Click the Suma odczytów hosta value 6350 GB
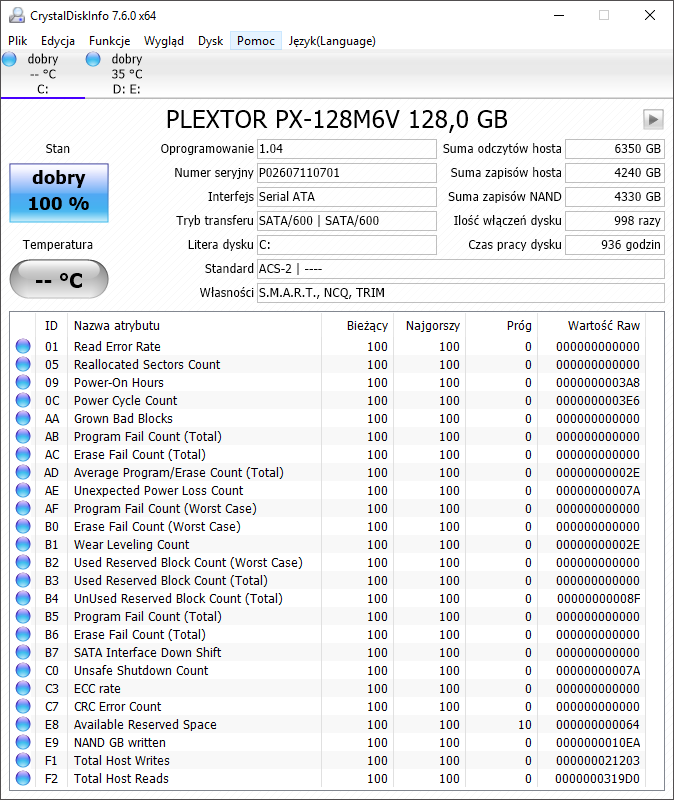The width and height of the screenshot is (674, 800). [615, 149]
